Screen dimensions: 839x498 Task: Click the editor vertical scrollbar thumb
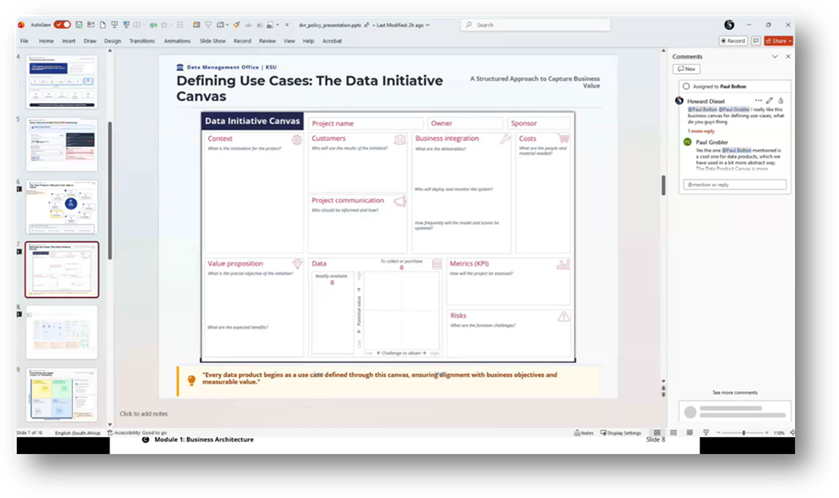point(663,186)
